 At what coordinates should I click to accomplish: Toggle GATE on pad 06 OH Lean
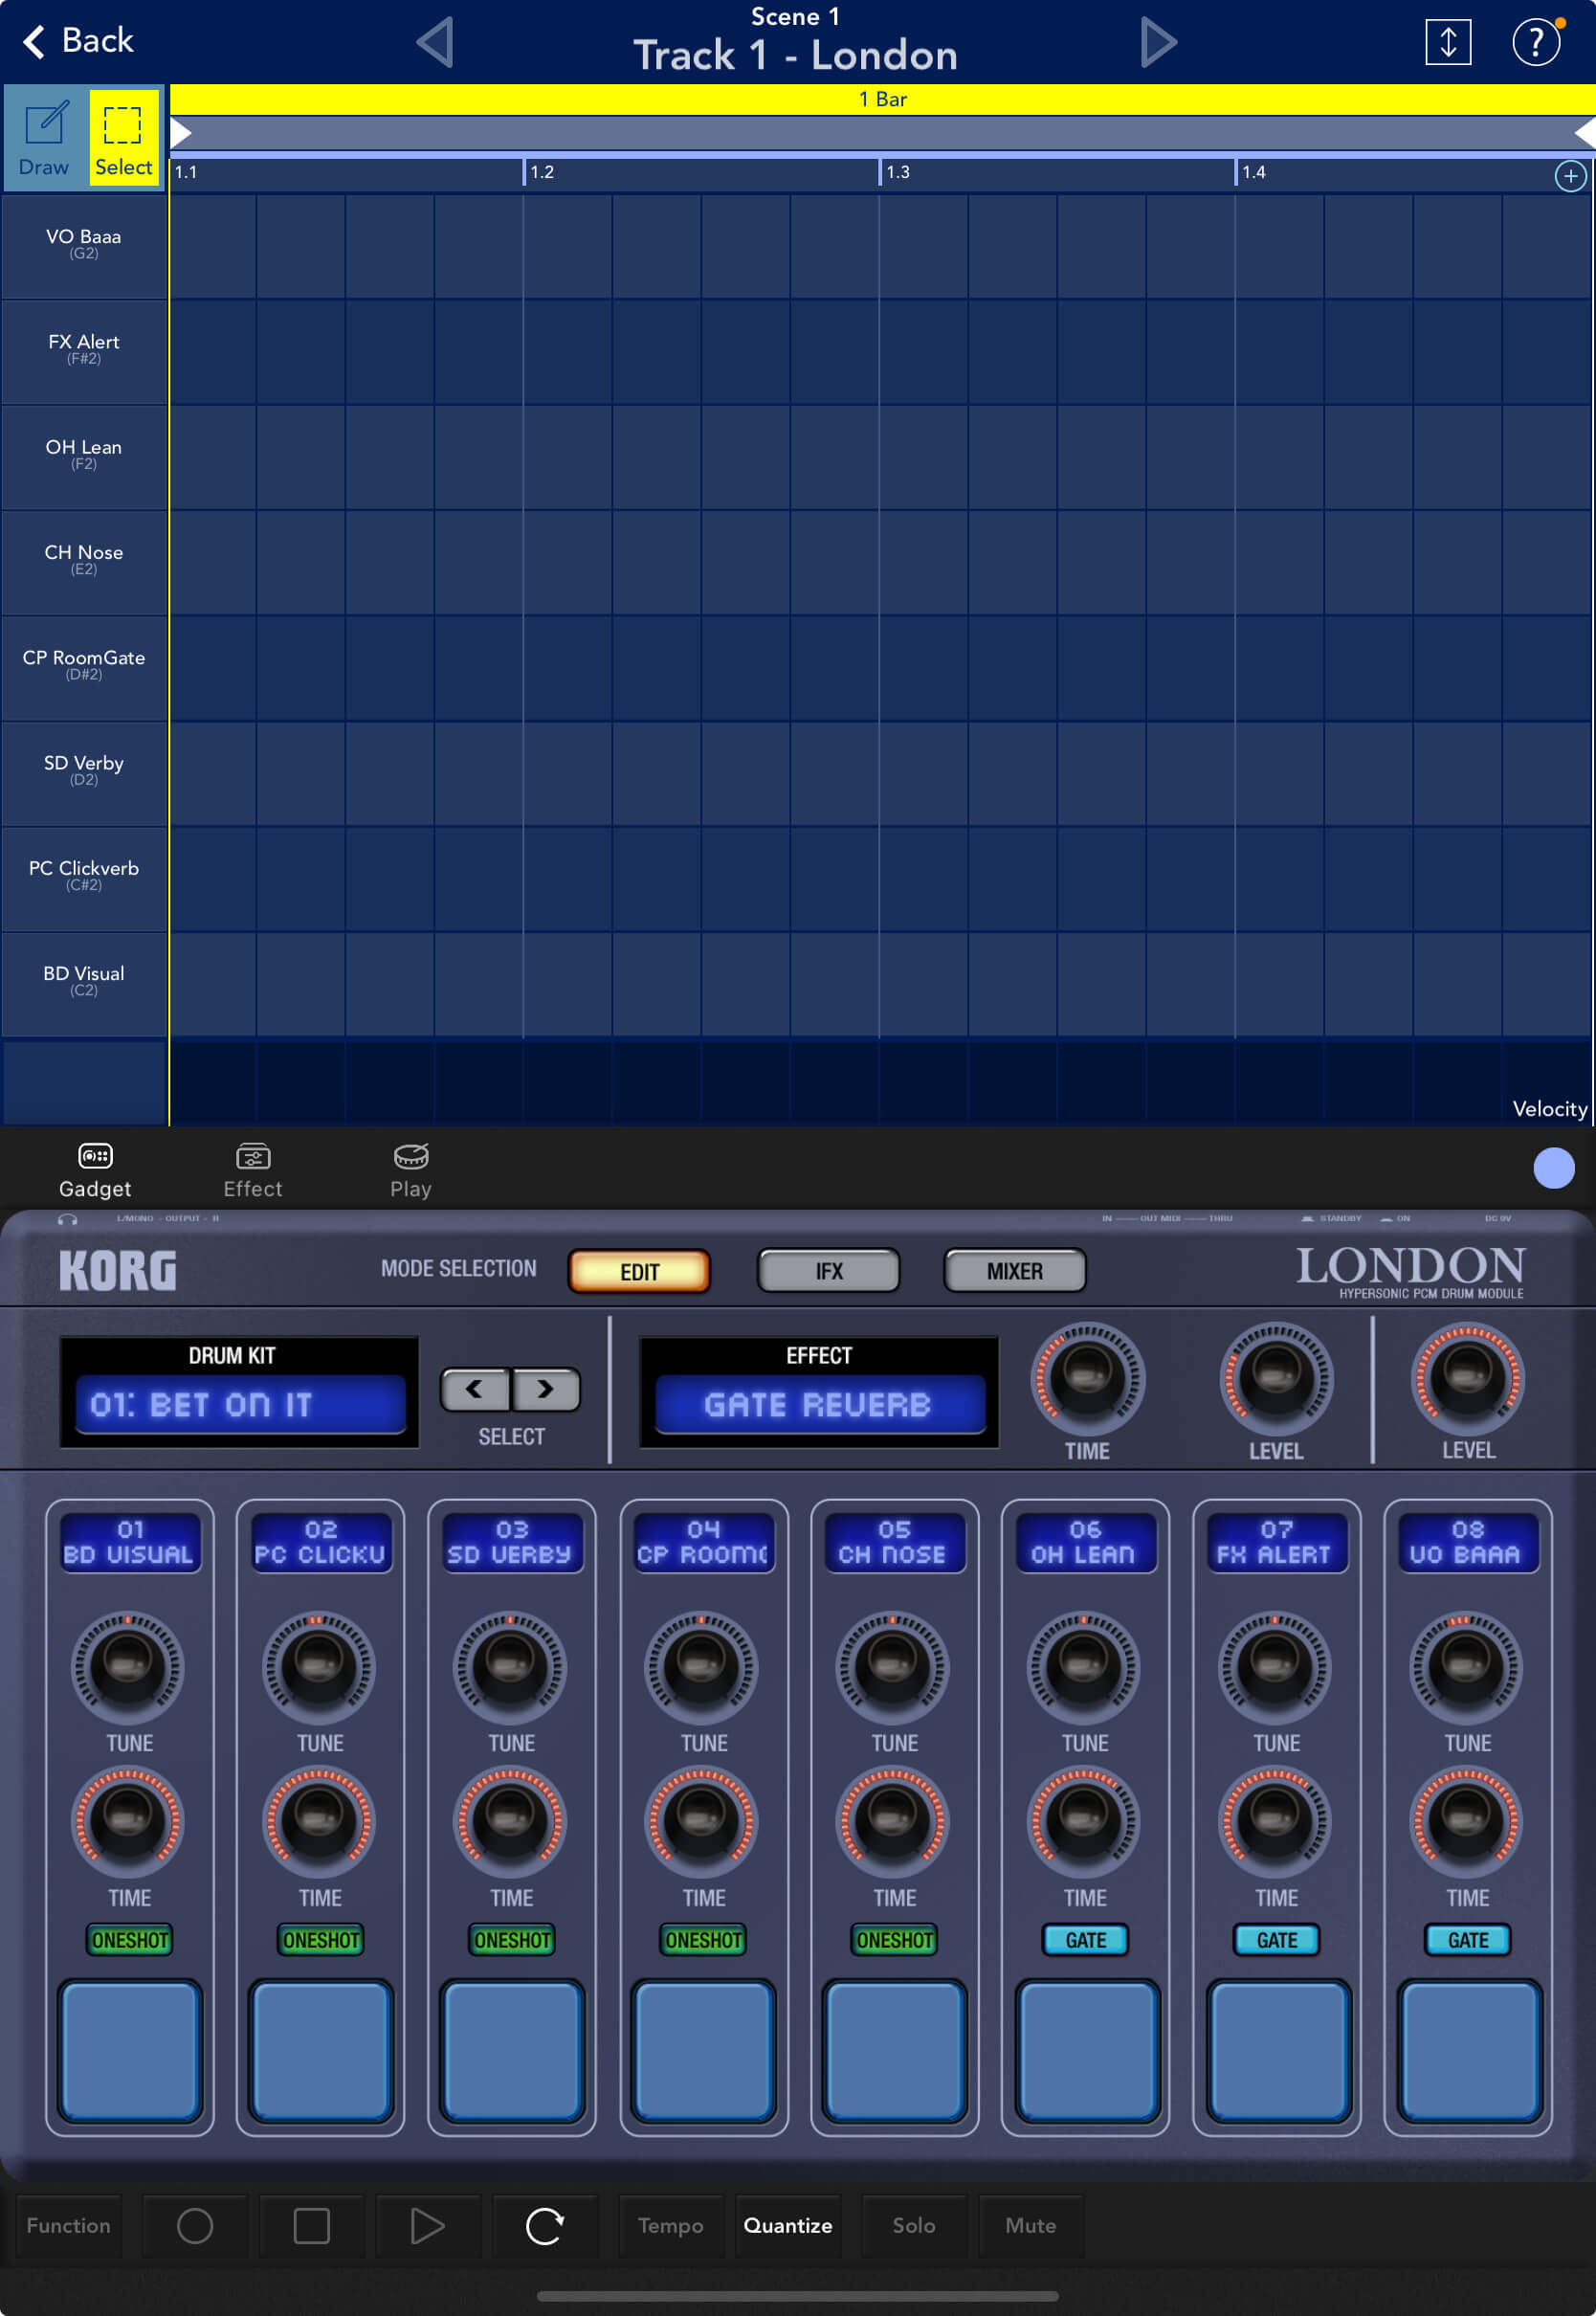click(1085, 1940)
